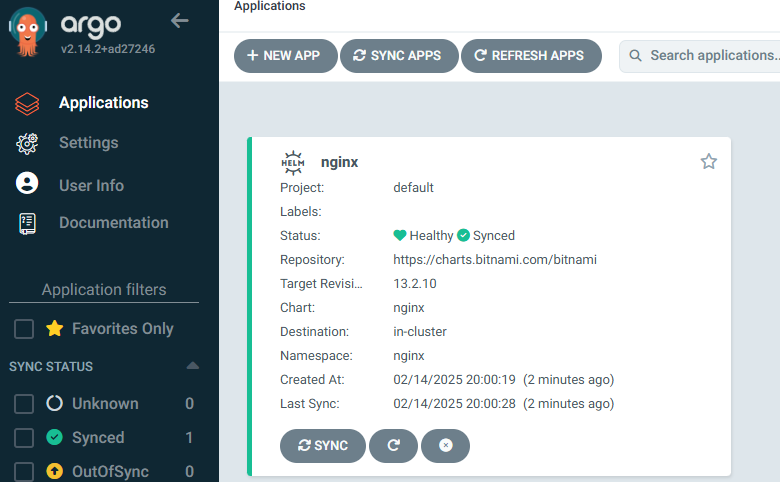
Task: Toggle the Favorites Only checkbox
Action: [24, 329]
